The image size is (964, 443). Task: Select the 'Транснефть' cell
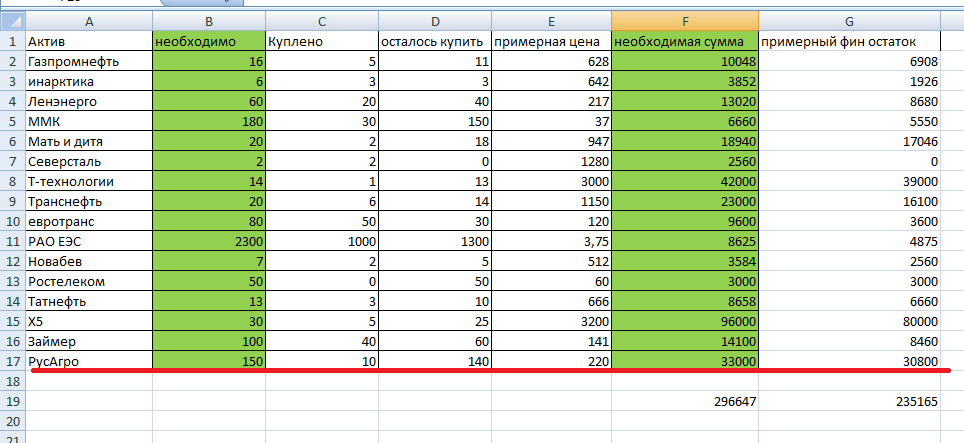click(x=89, y=202)
